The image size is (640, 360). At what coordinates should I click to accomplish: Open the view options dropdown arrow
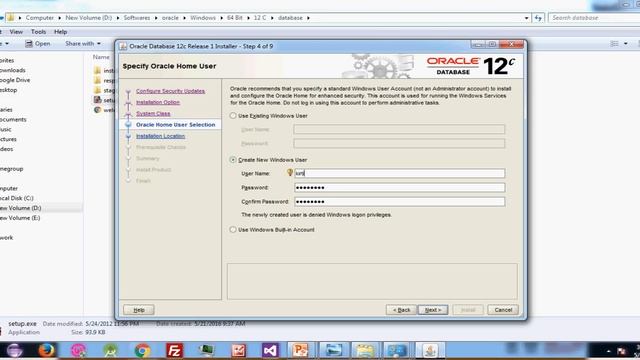[626, 44]
